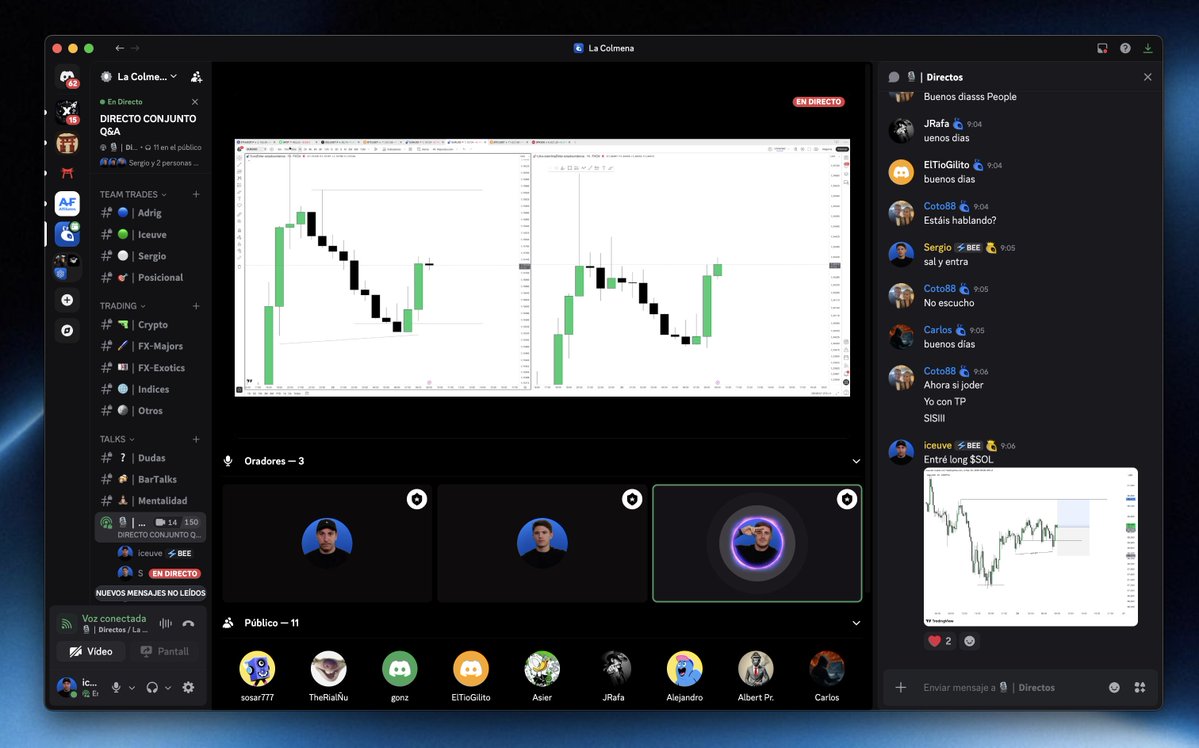Open the Mentalidad channel

click(x=151, y=501)
